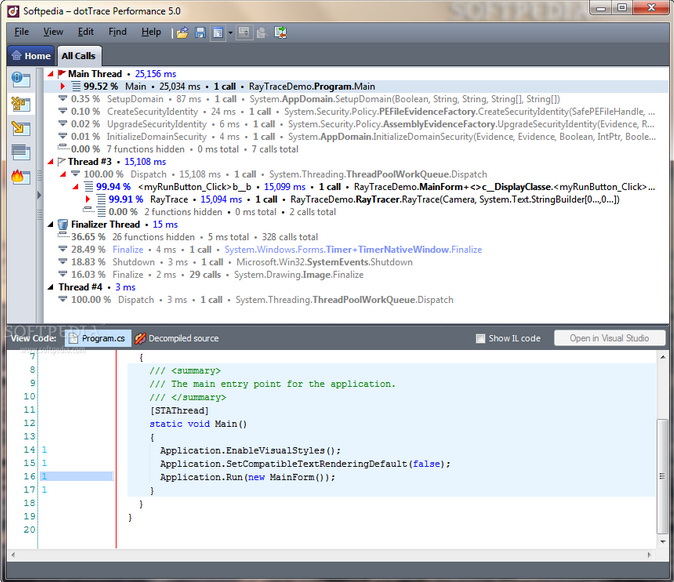This screenshot has width=674, height=582.
Task: Click function icon of 99.94 % myRunButton_Click row
Action: [89, 187]
